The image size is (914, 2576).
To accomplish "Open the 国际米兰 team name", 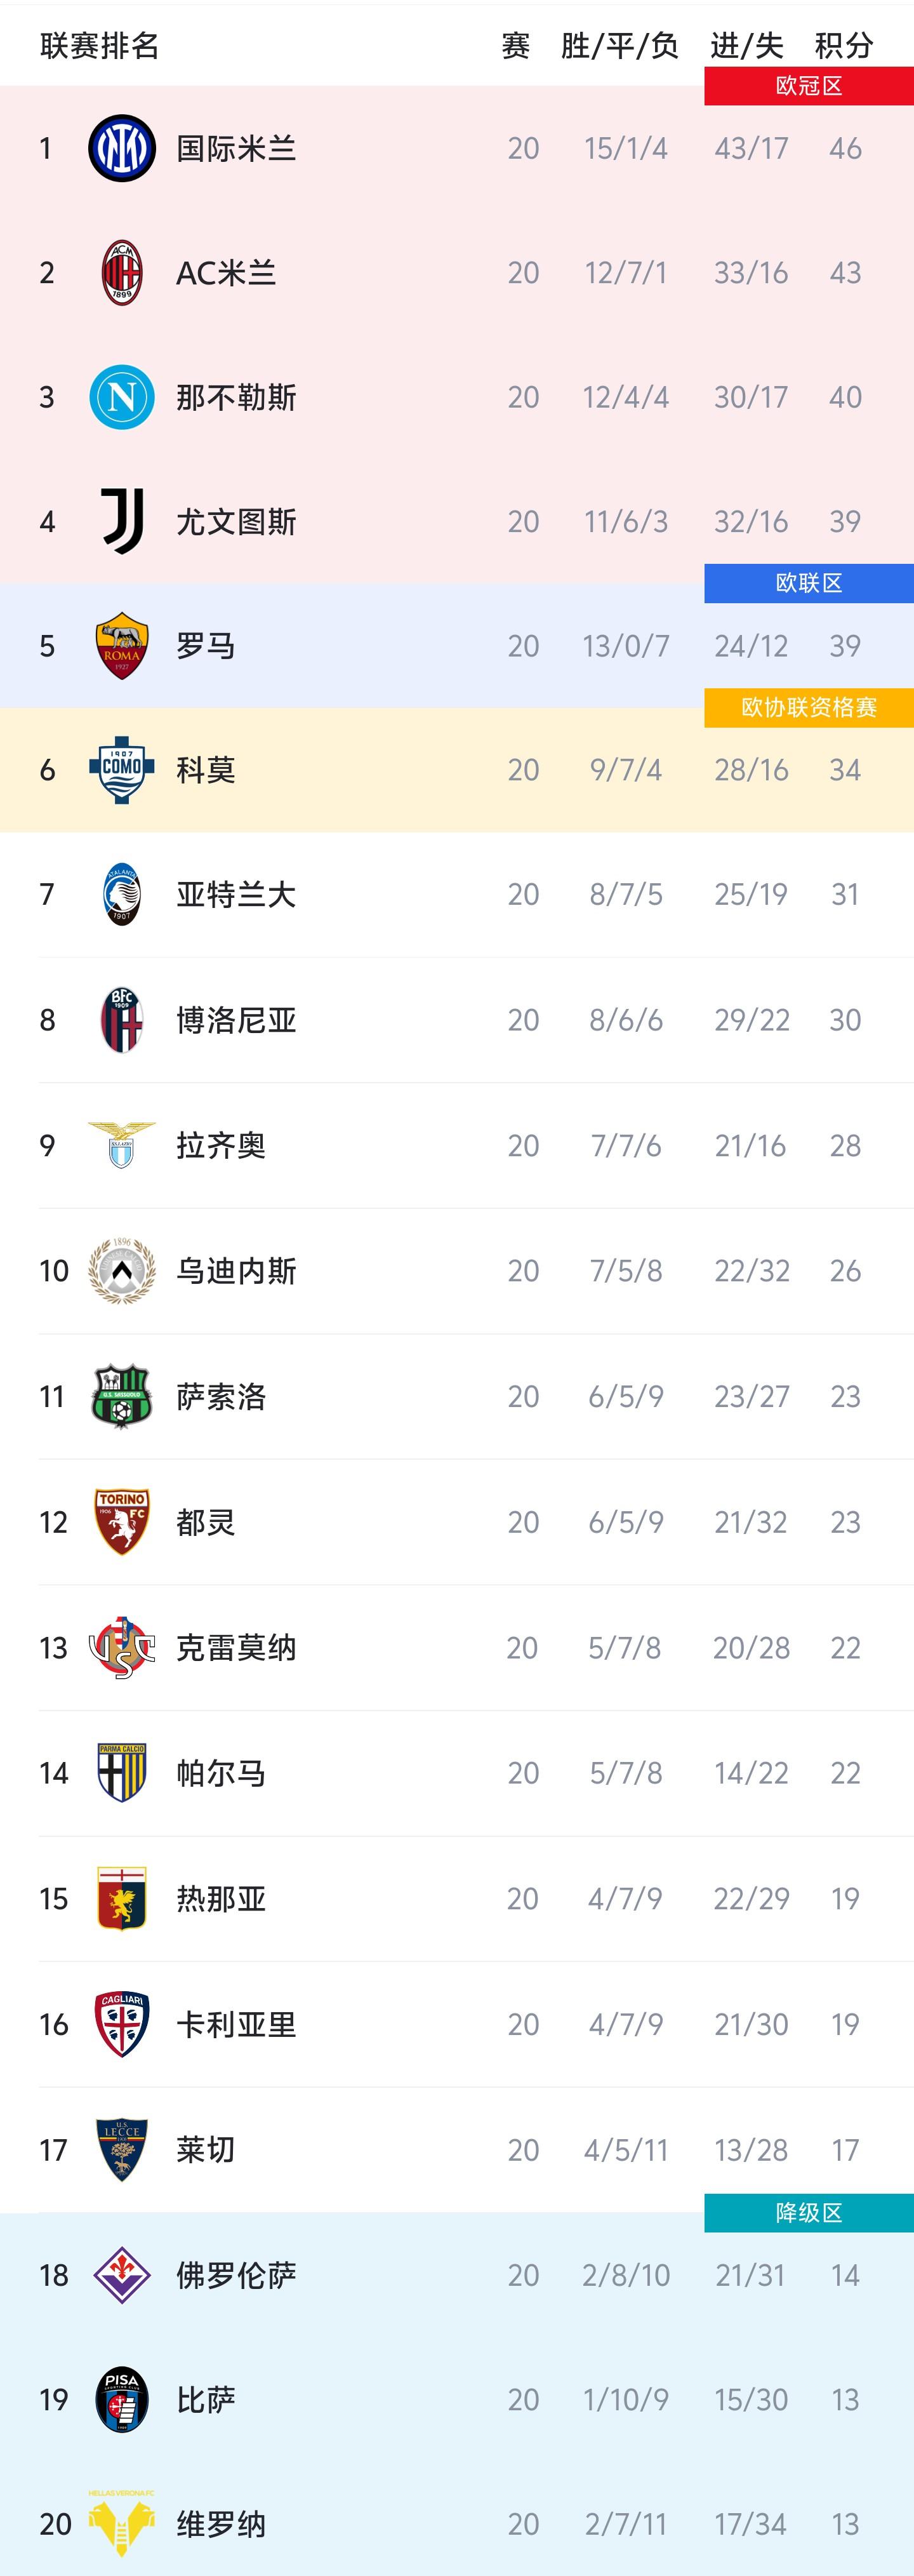I will point(236,149).
